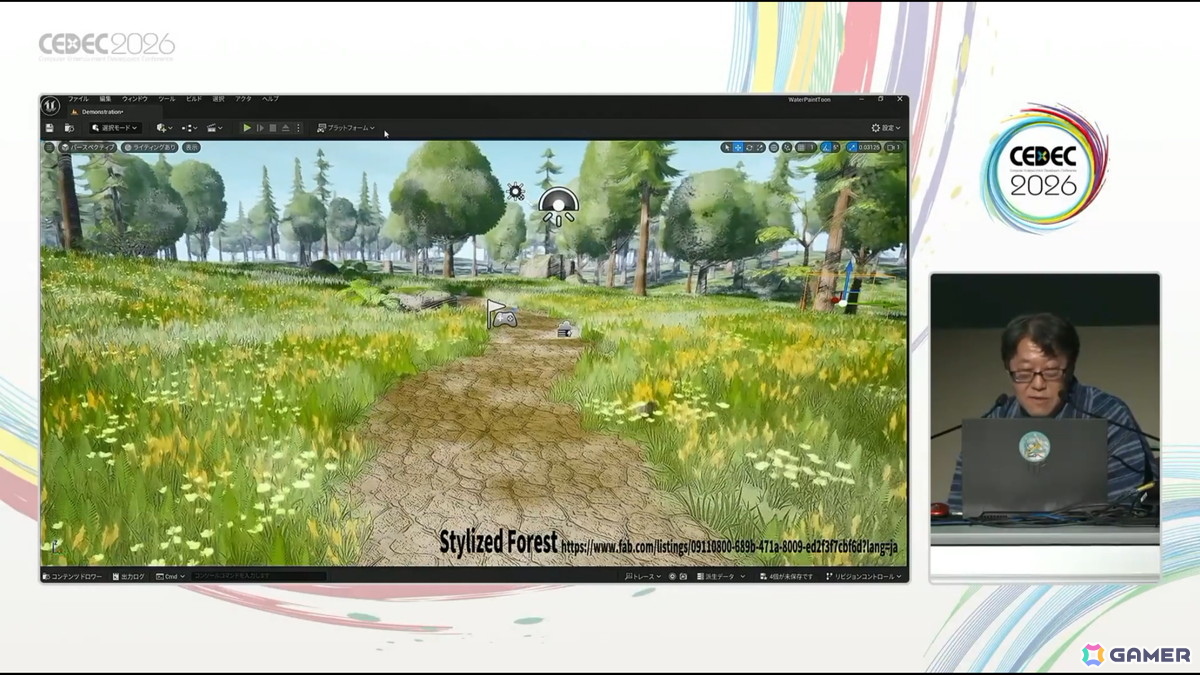Open the 派生データ derived data dropdown
This screenshot has height=675, width=1200.
(x=721, y=577)
